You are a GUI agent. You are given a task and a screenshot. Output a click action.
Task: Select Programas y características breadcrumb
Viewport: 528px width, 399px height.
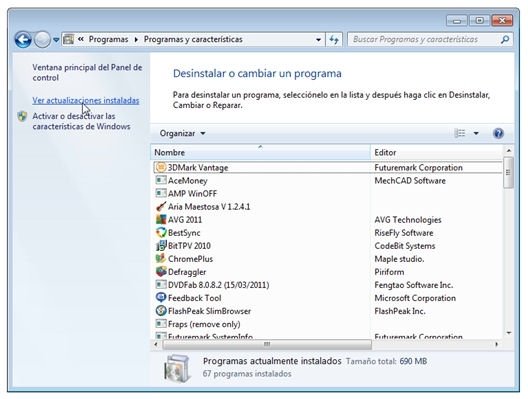[193, 39]
